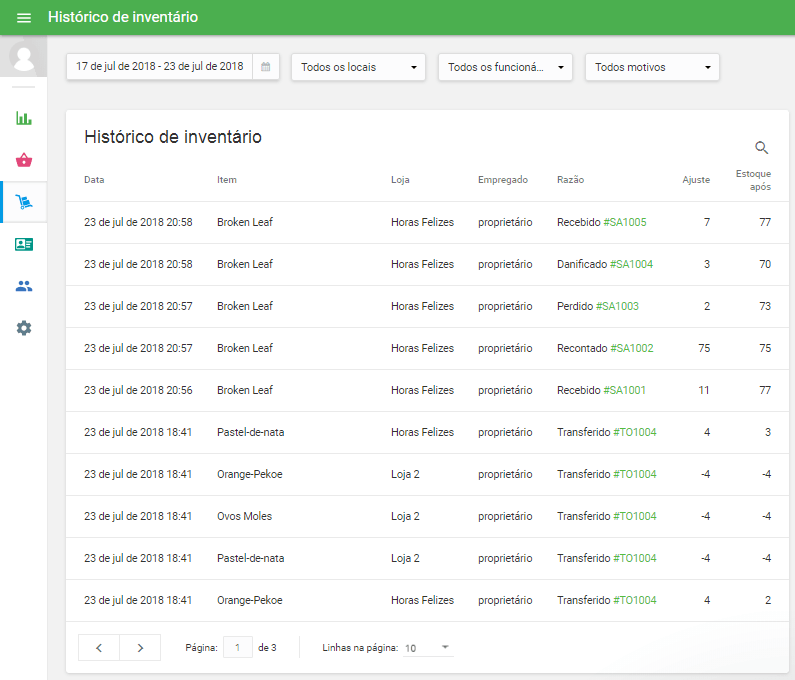Open the hamburger navigation menu
Image resolution: width=795 pixels, height=680 pixels.
pyautogui.click(x=24, y=18)
